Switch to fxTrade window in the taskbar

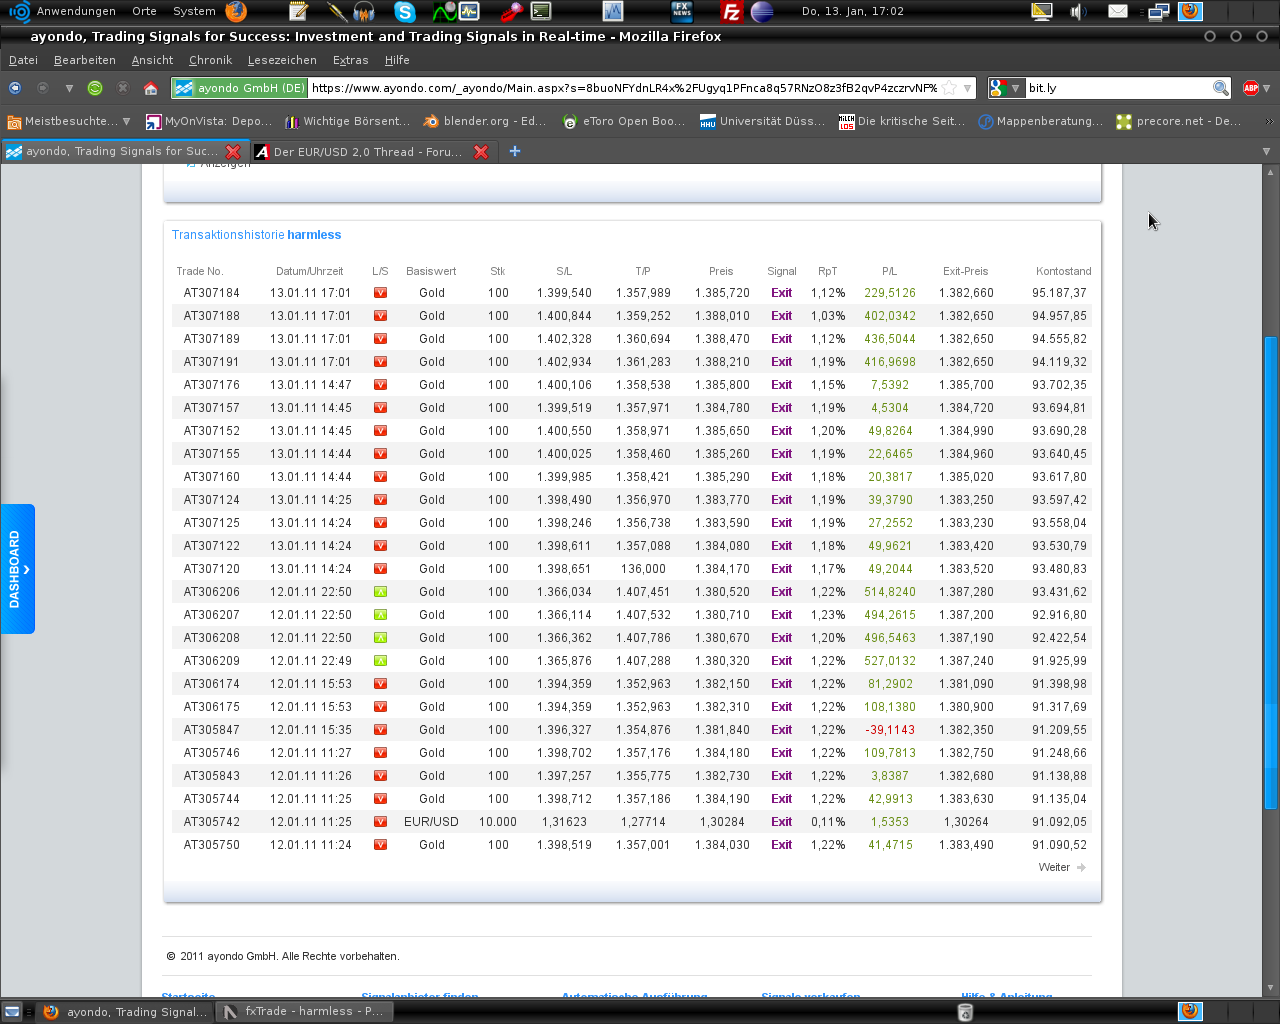click(x=304, y=1011)
